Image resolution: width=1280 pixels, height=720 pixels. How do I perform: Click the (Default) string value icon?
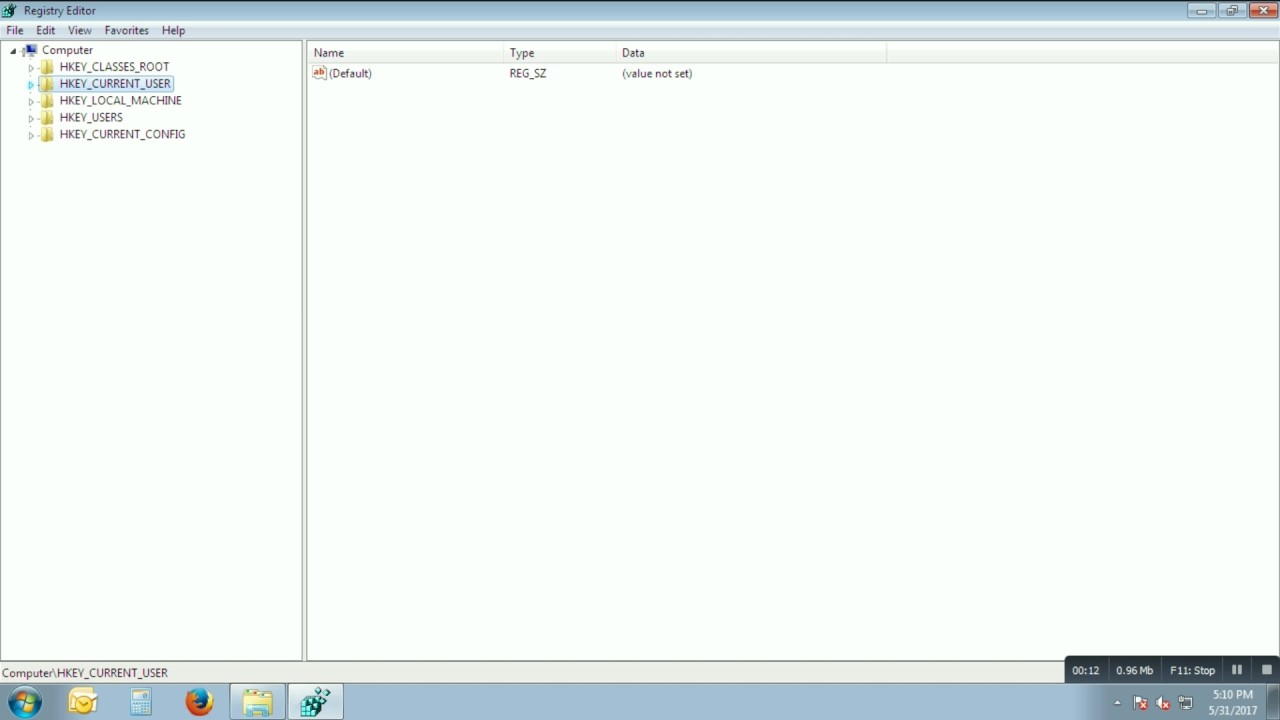coord(320,73)
